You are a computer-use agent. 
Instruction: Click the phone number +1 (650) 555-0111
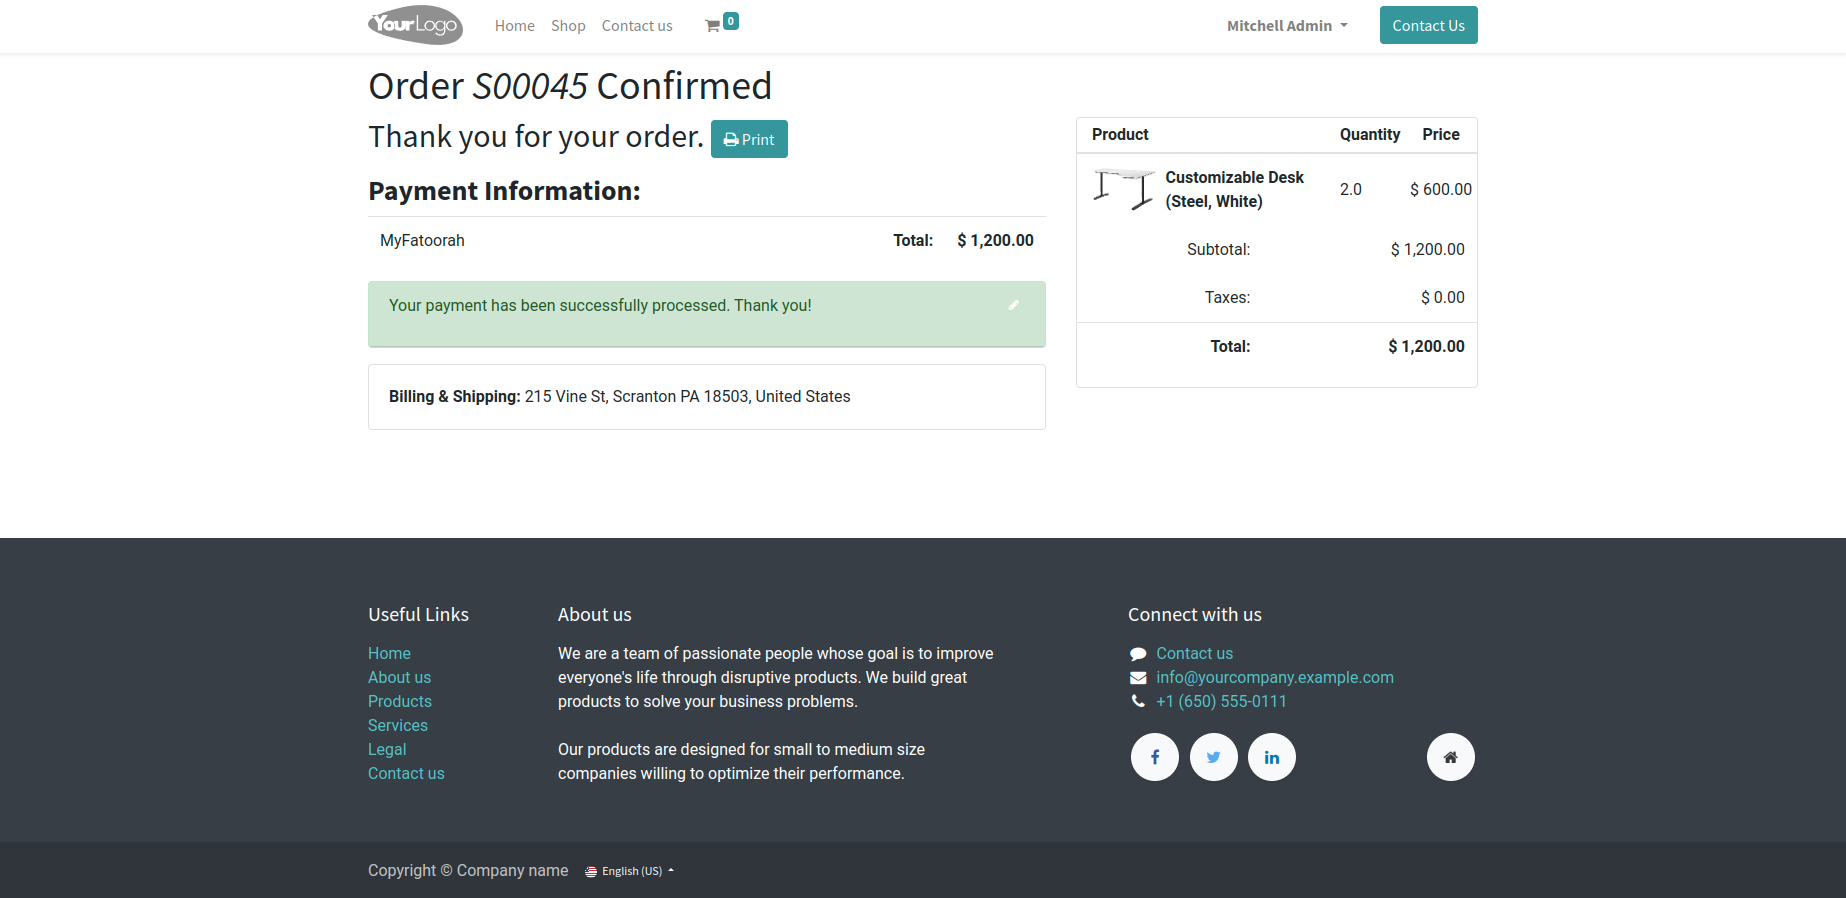(1220, 701)
